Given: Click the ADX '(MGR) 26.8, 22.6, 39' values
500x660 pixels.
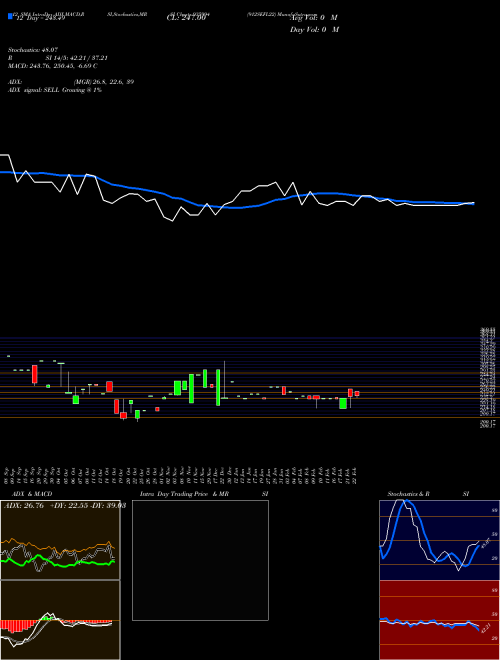Looking at the screenshot, I should [x=104, y=82].
